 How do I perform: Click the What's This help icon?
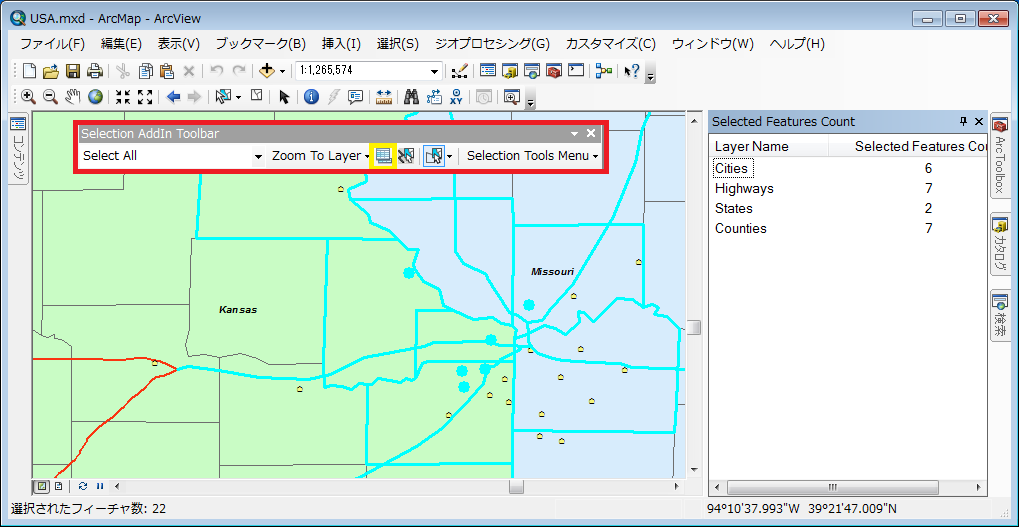tap(632, 70)
